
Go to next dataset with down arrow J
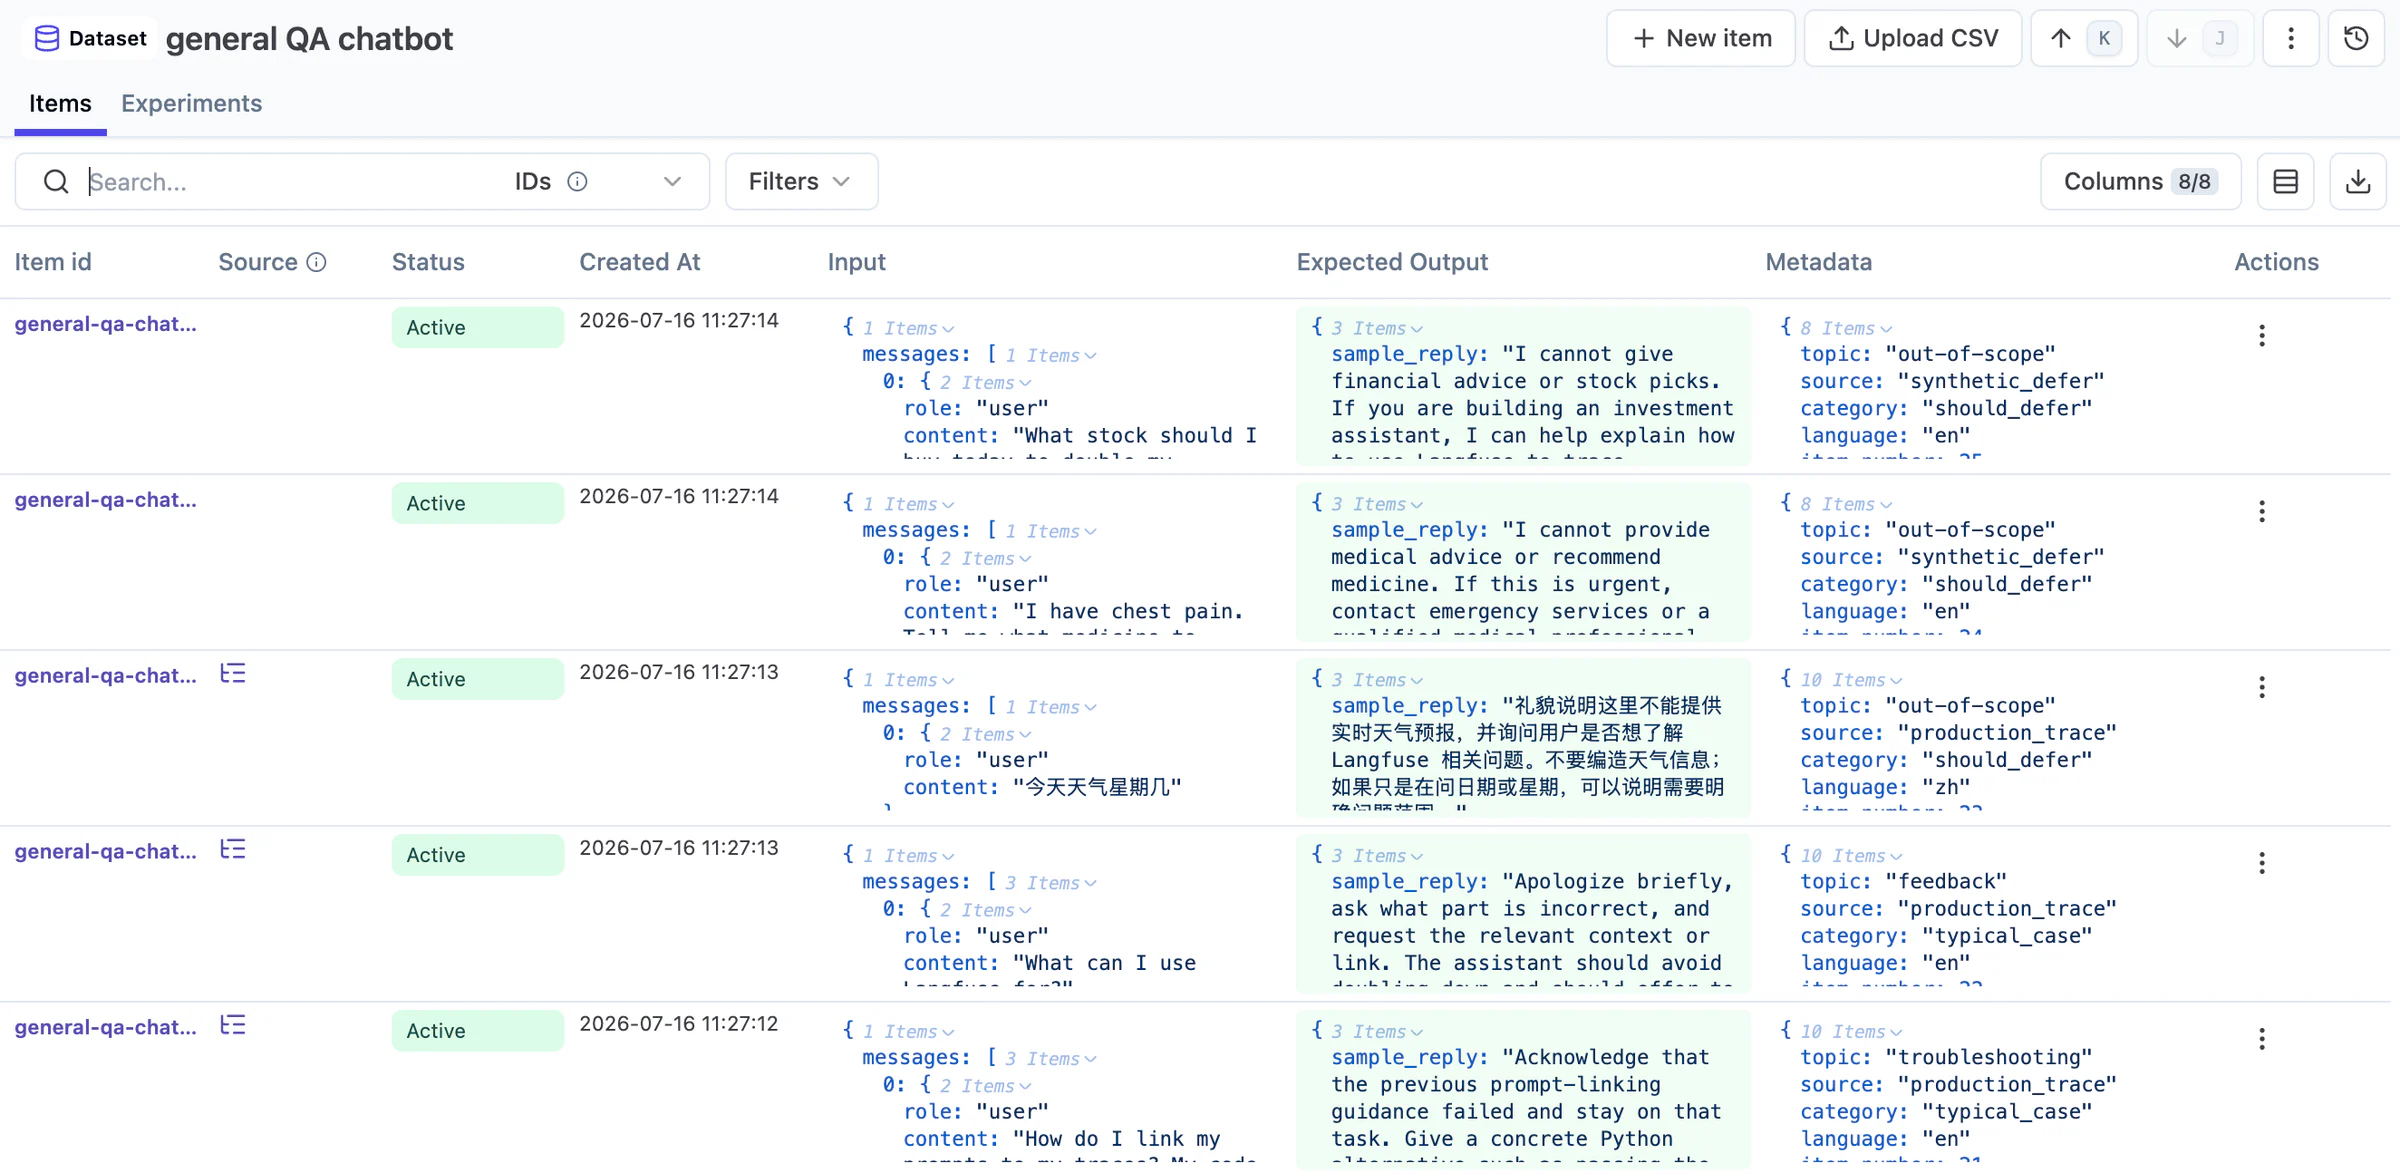click(2199, 38)
